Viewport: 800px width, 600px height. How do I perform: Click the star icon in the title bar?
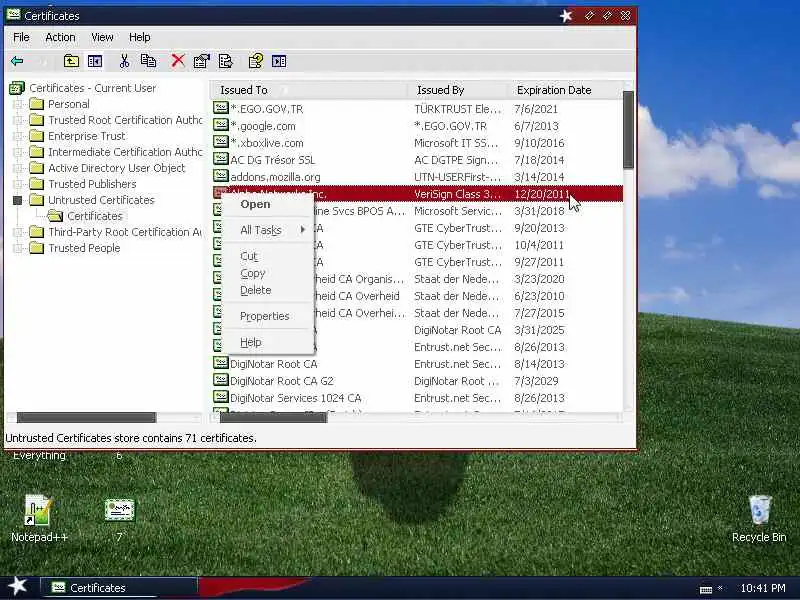566,16
